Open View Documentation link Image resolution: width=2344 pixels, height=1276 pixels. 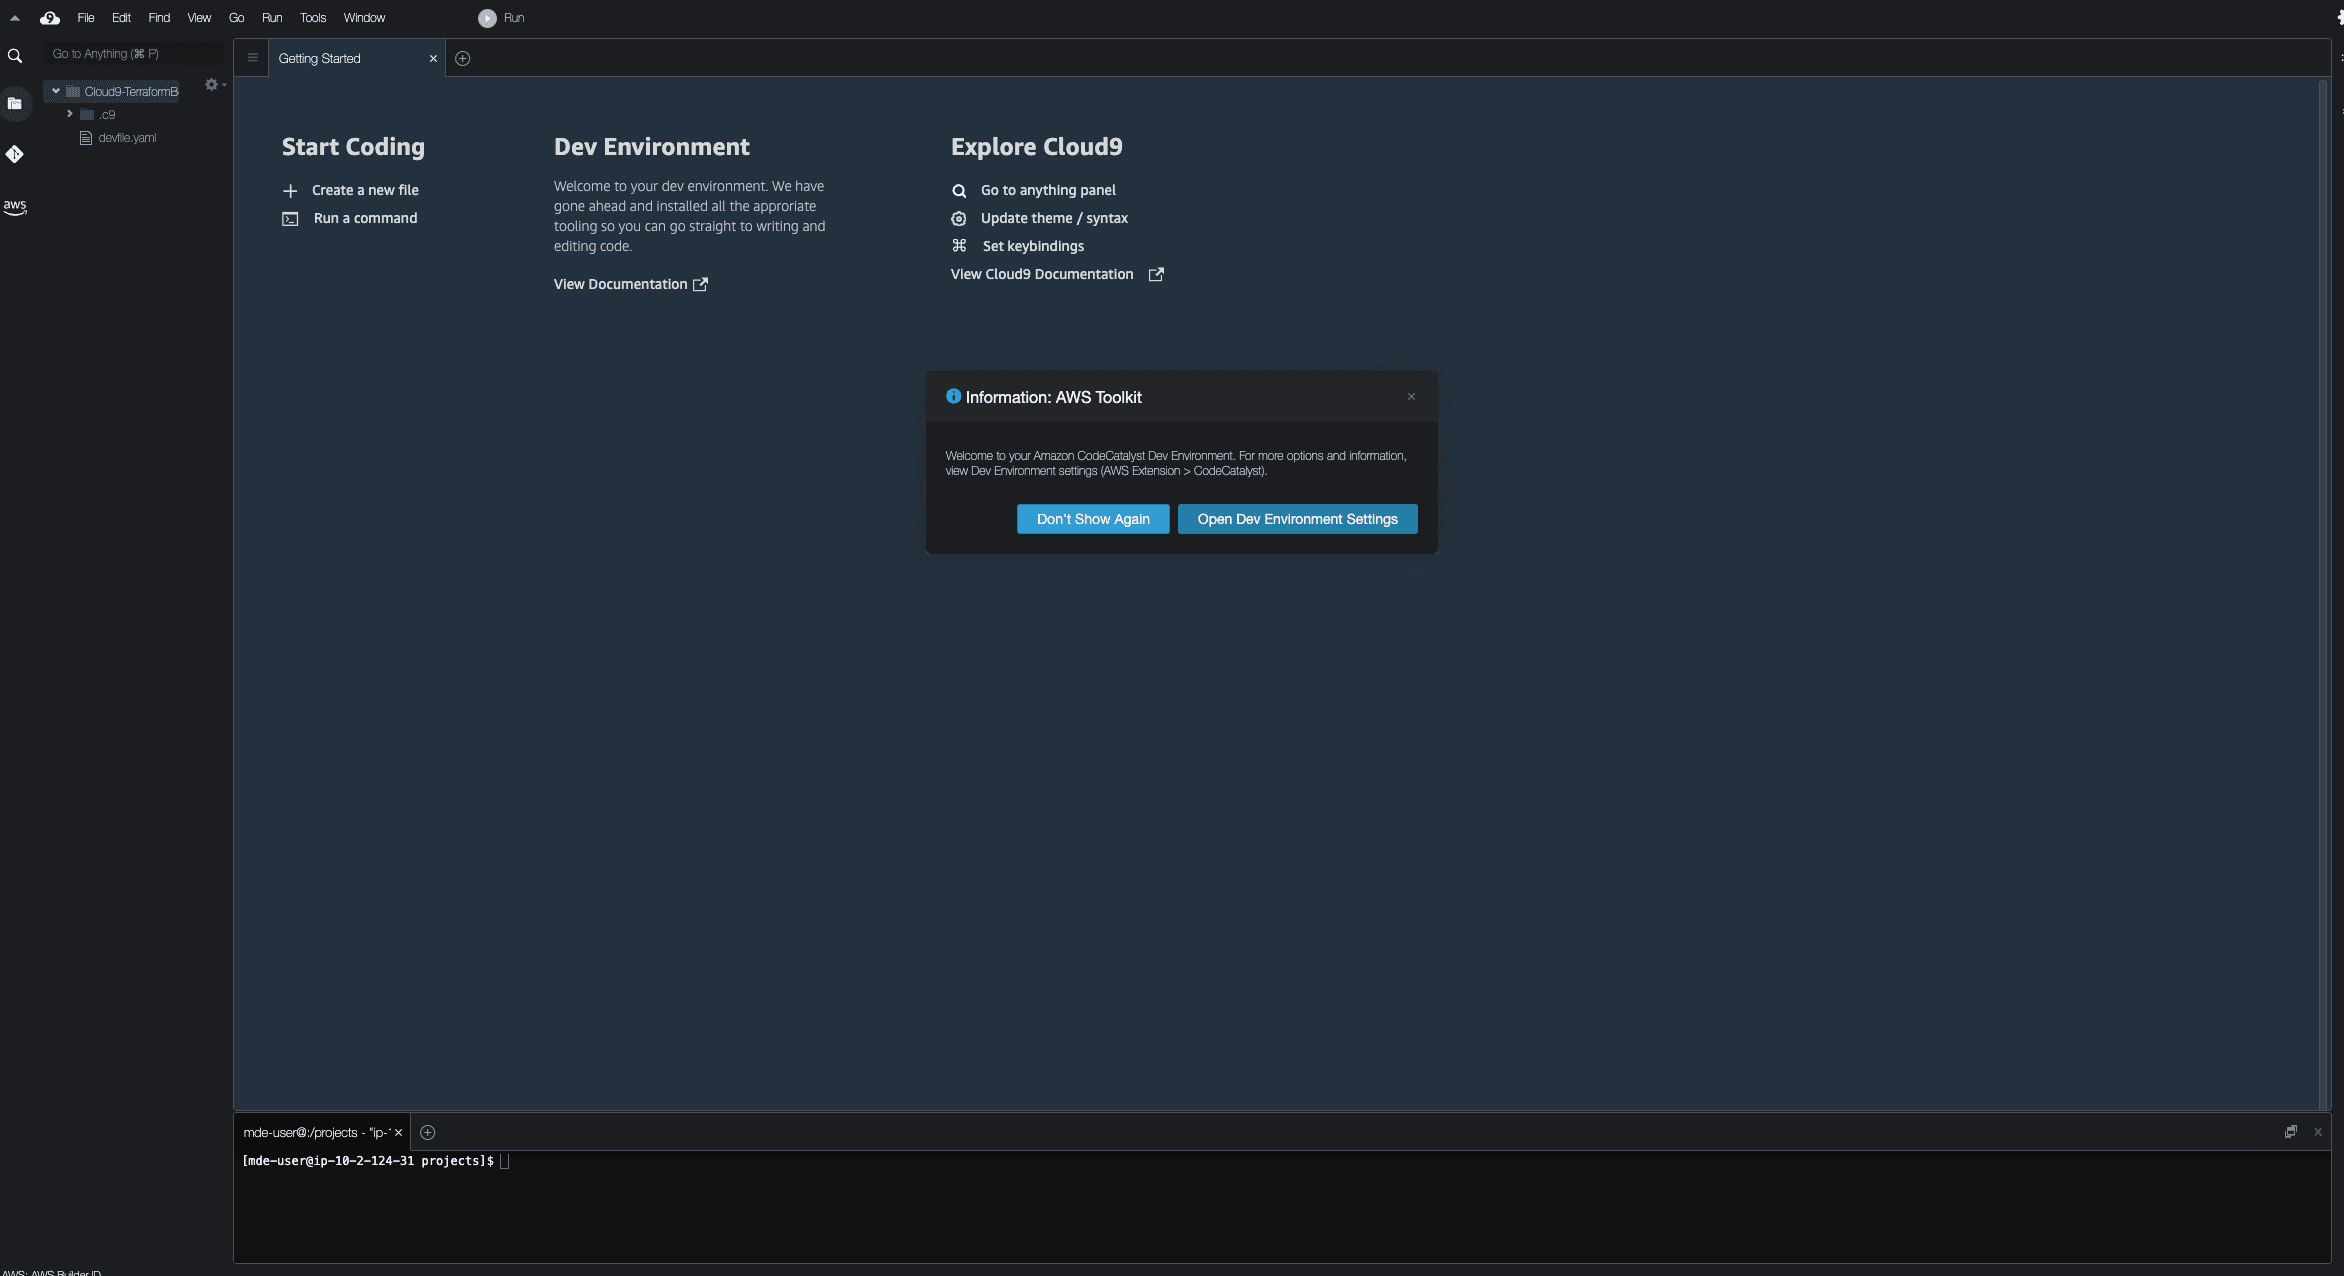tap(620, 284)
